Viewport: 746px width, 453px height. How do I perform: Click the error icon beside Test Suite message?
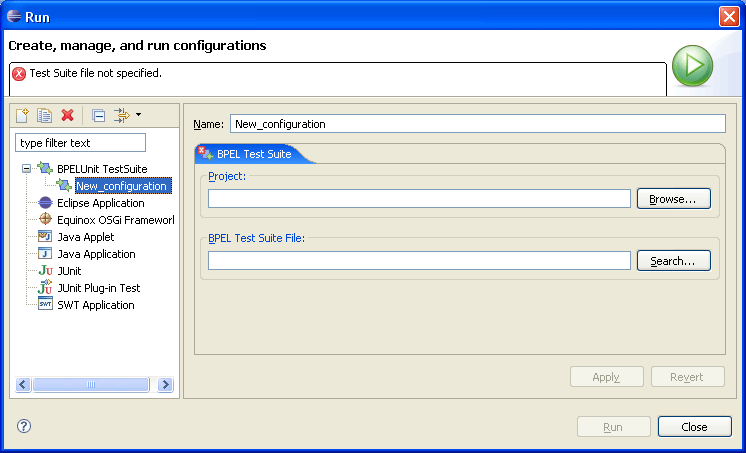pos(19,73)
